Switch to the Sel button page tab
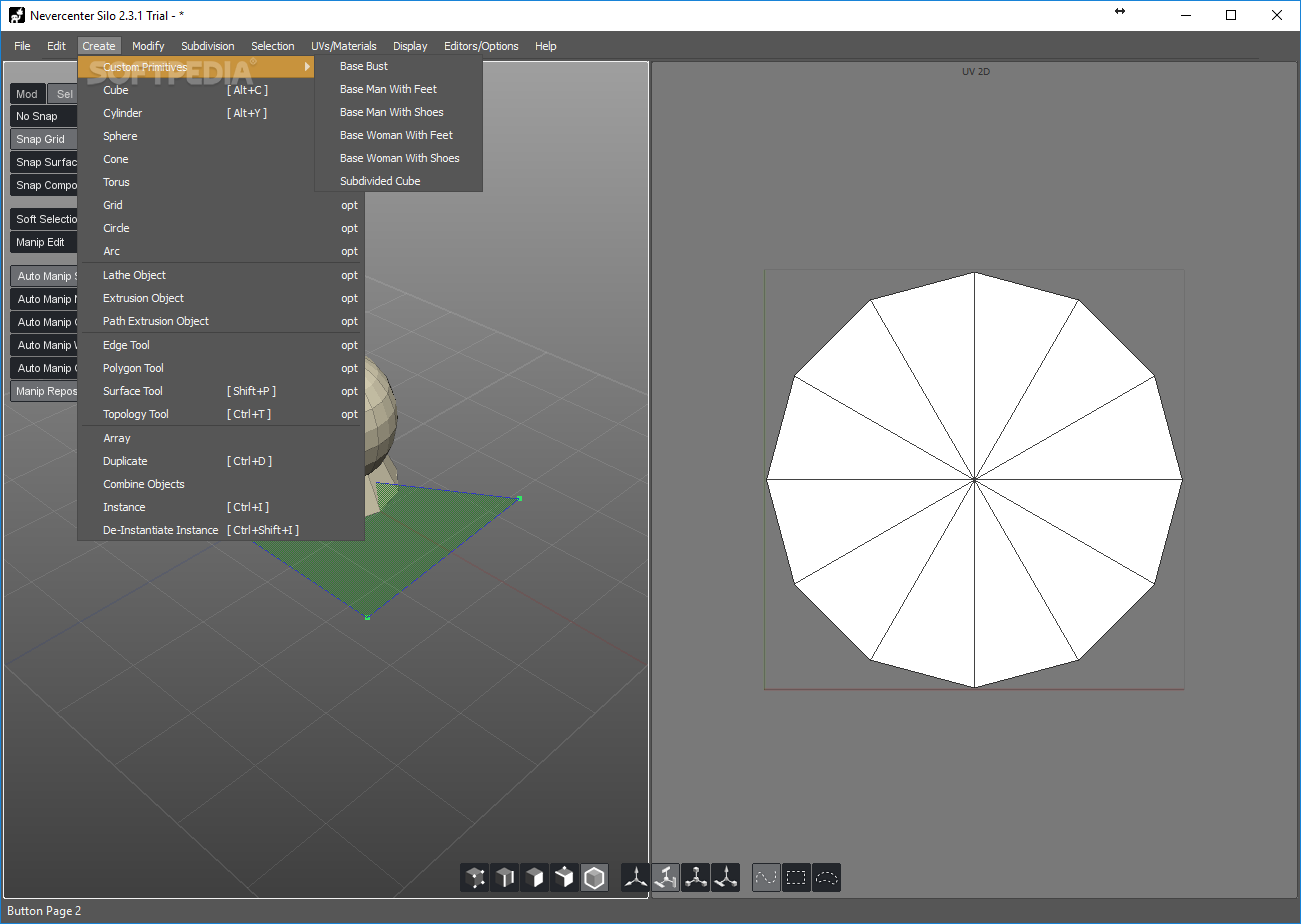1301x924 pixels. tap(63, 94)
